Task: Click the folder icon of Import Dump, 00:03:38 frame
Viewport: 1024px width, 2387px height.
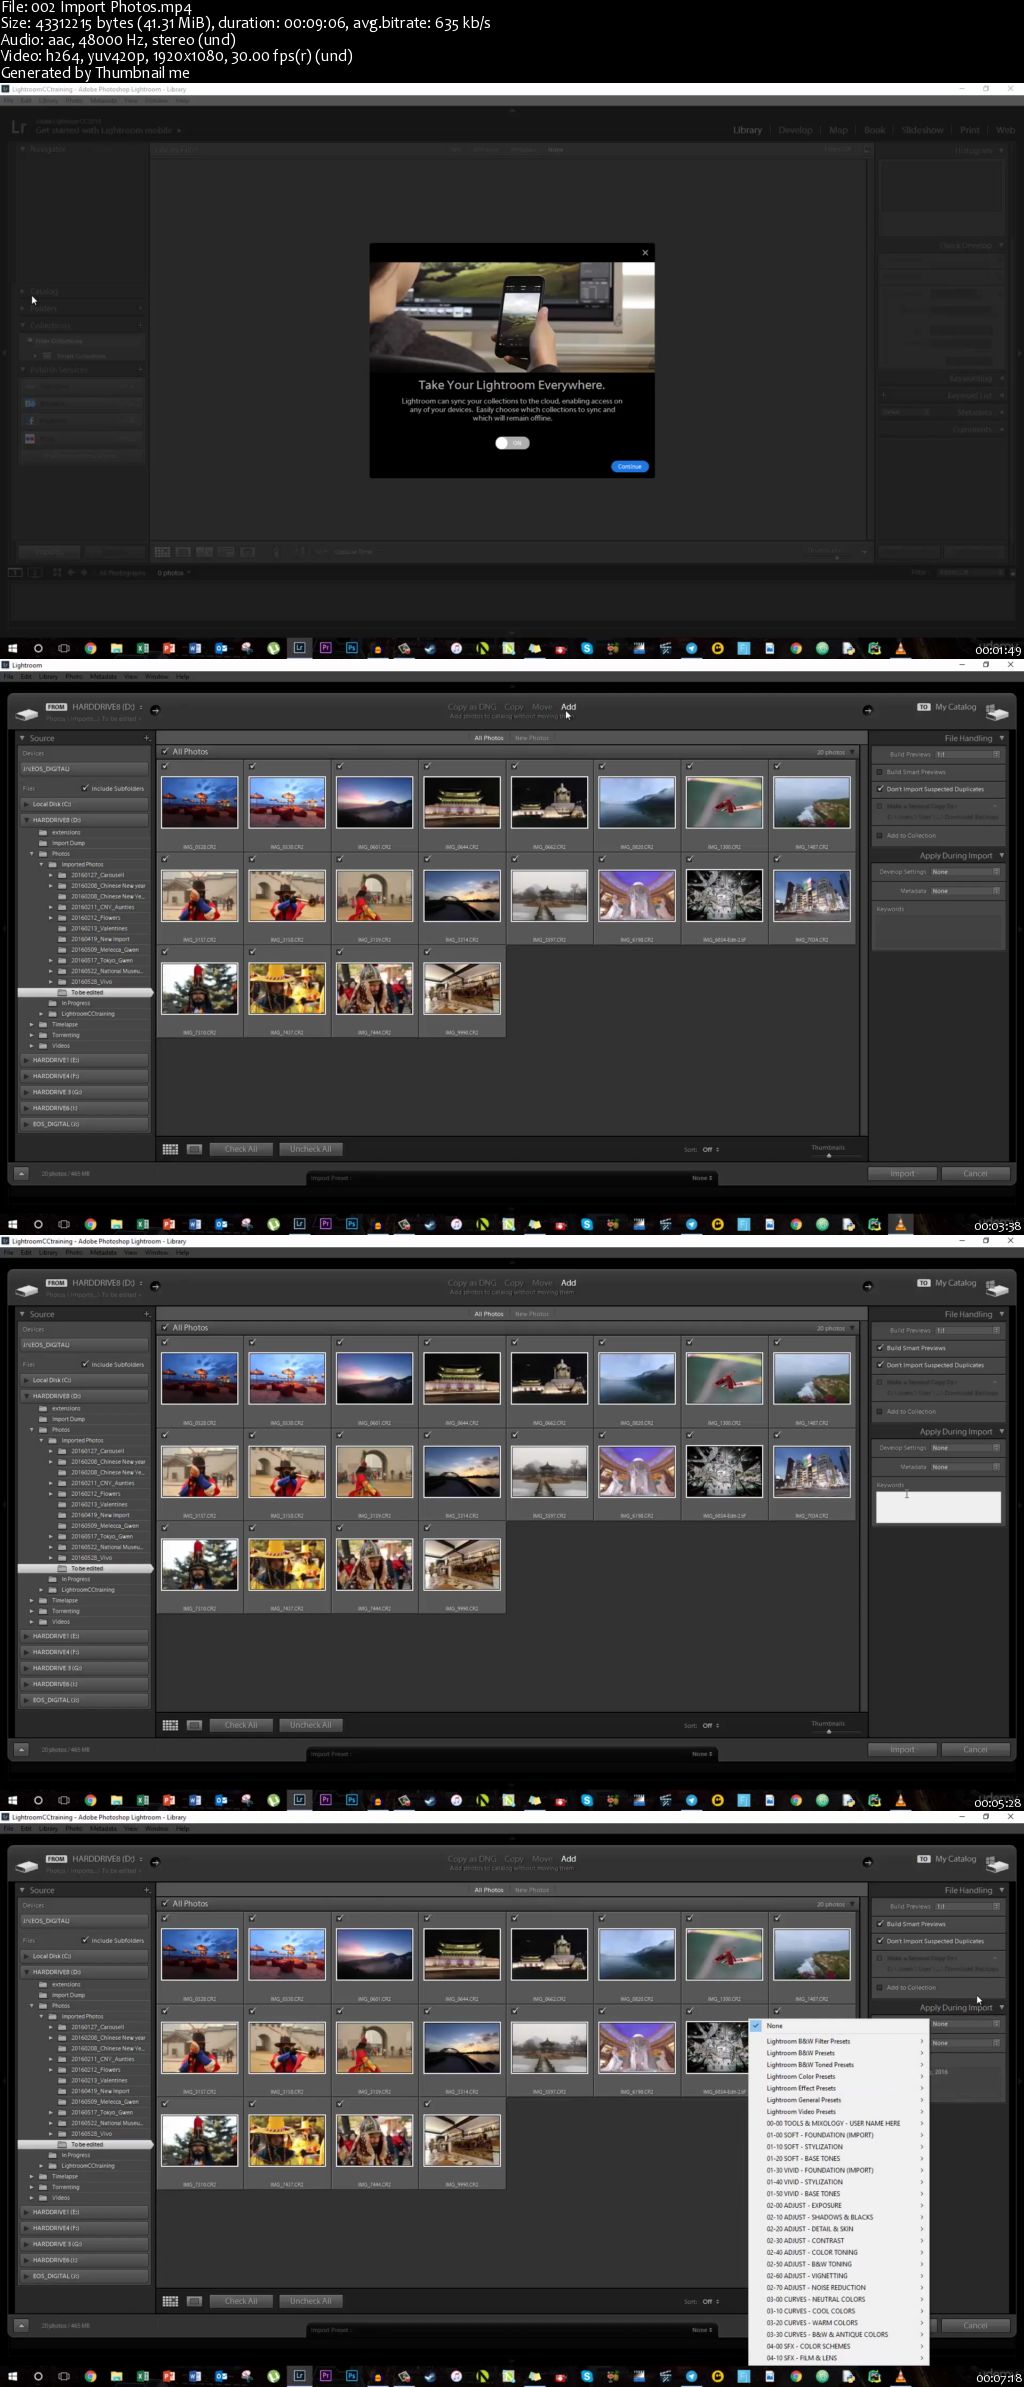Action: tap(43, 843)
